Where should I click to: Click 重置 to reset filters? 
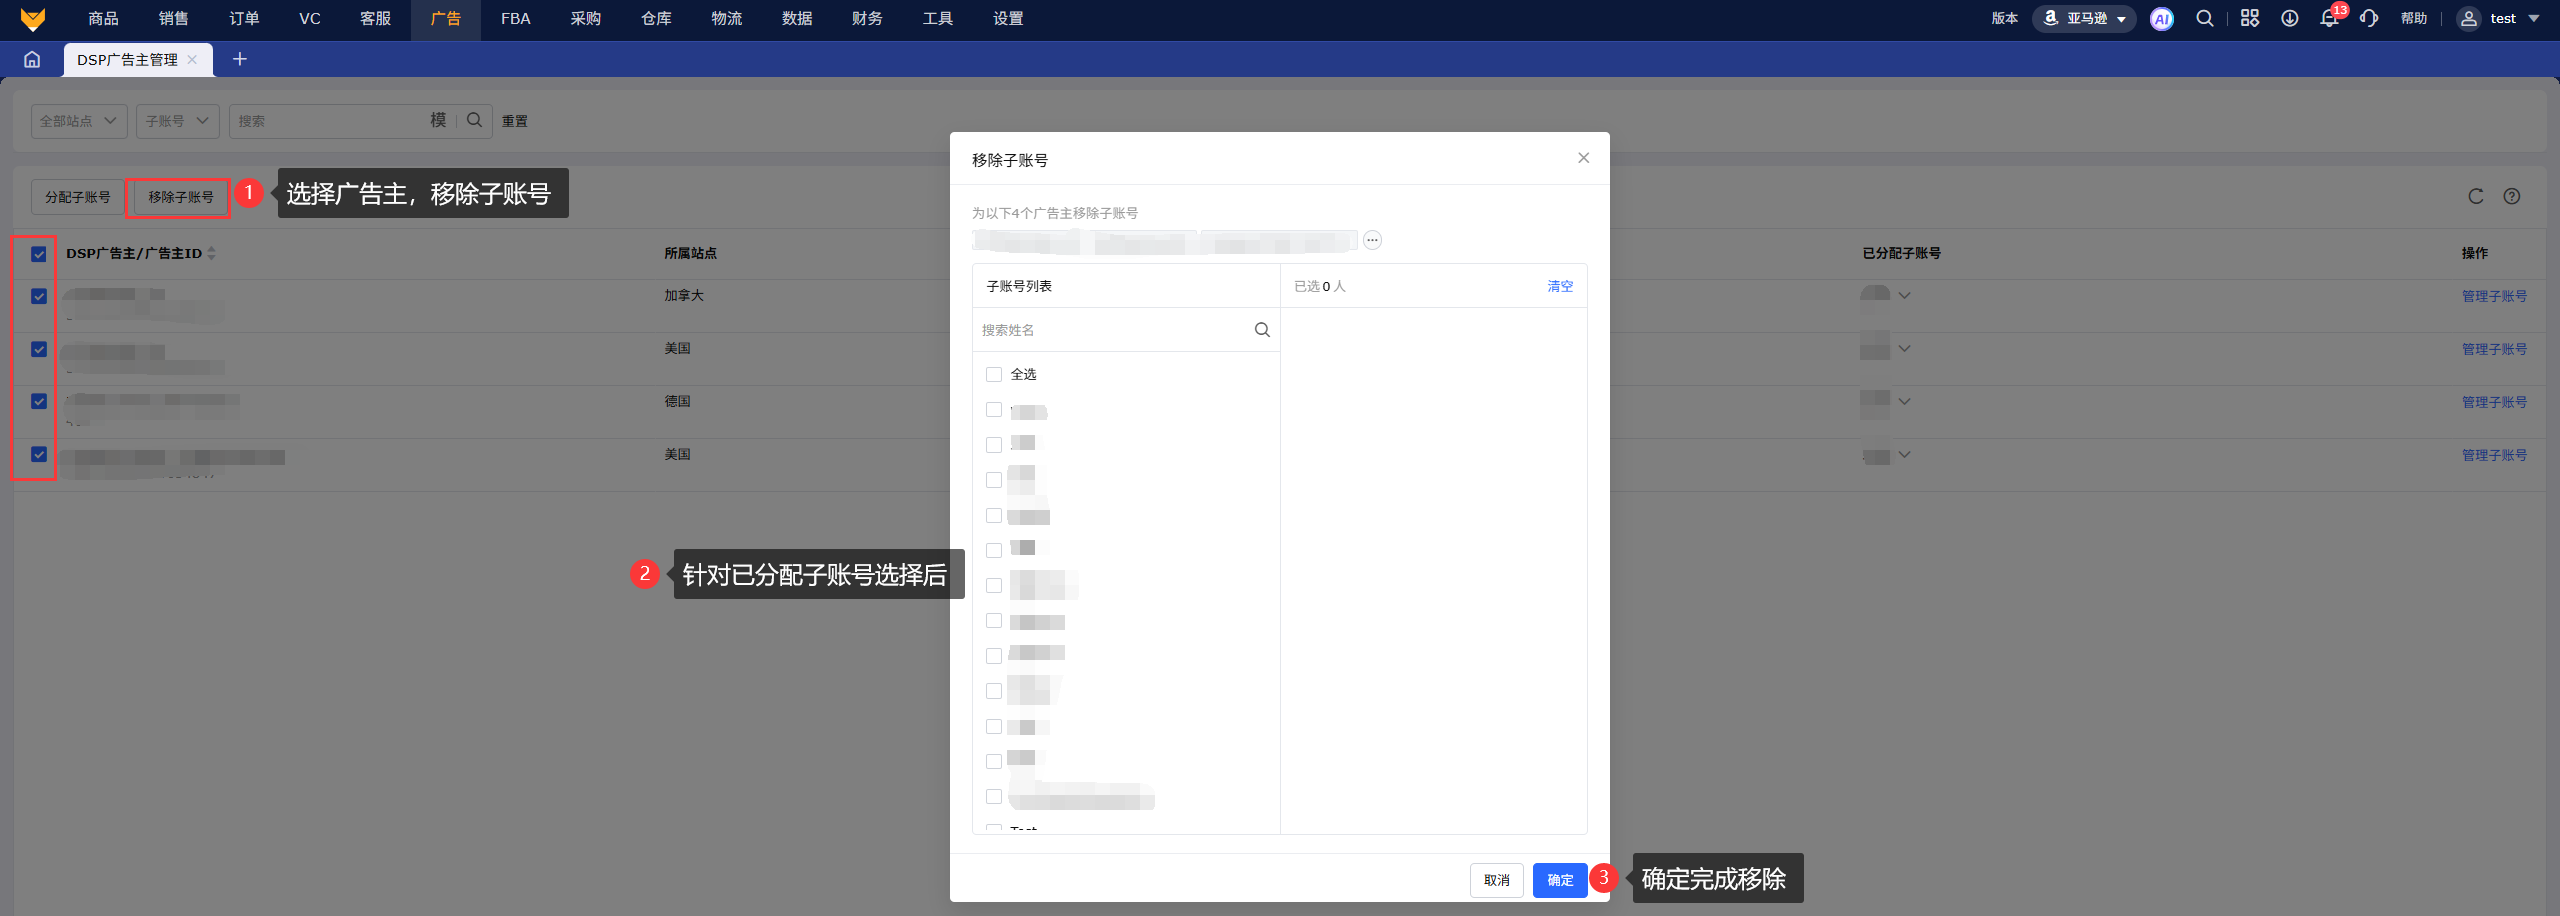(x=515, y=121)
